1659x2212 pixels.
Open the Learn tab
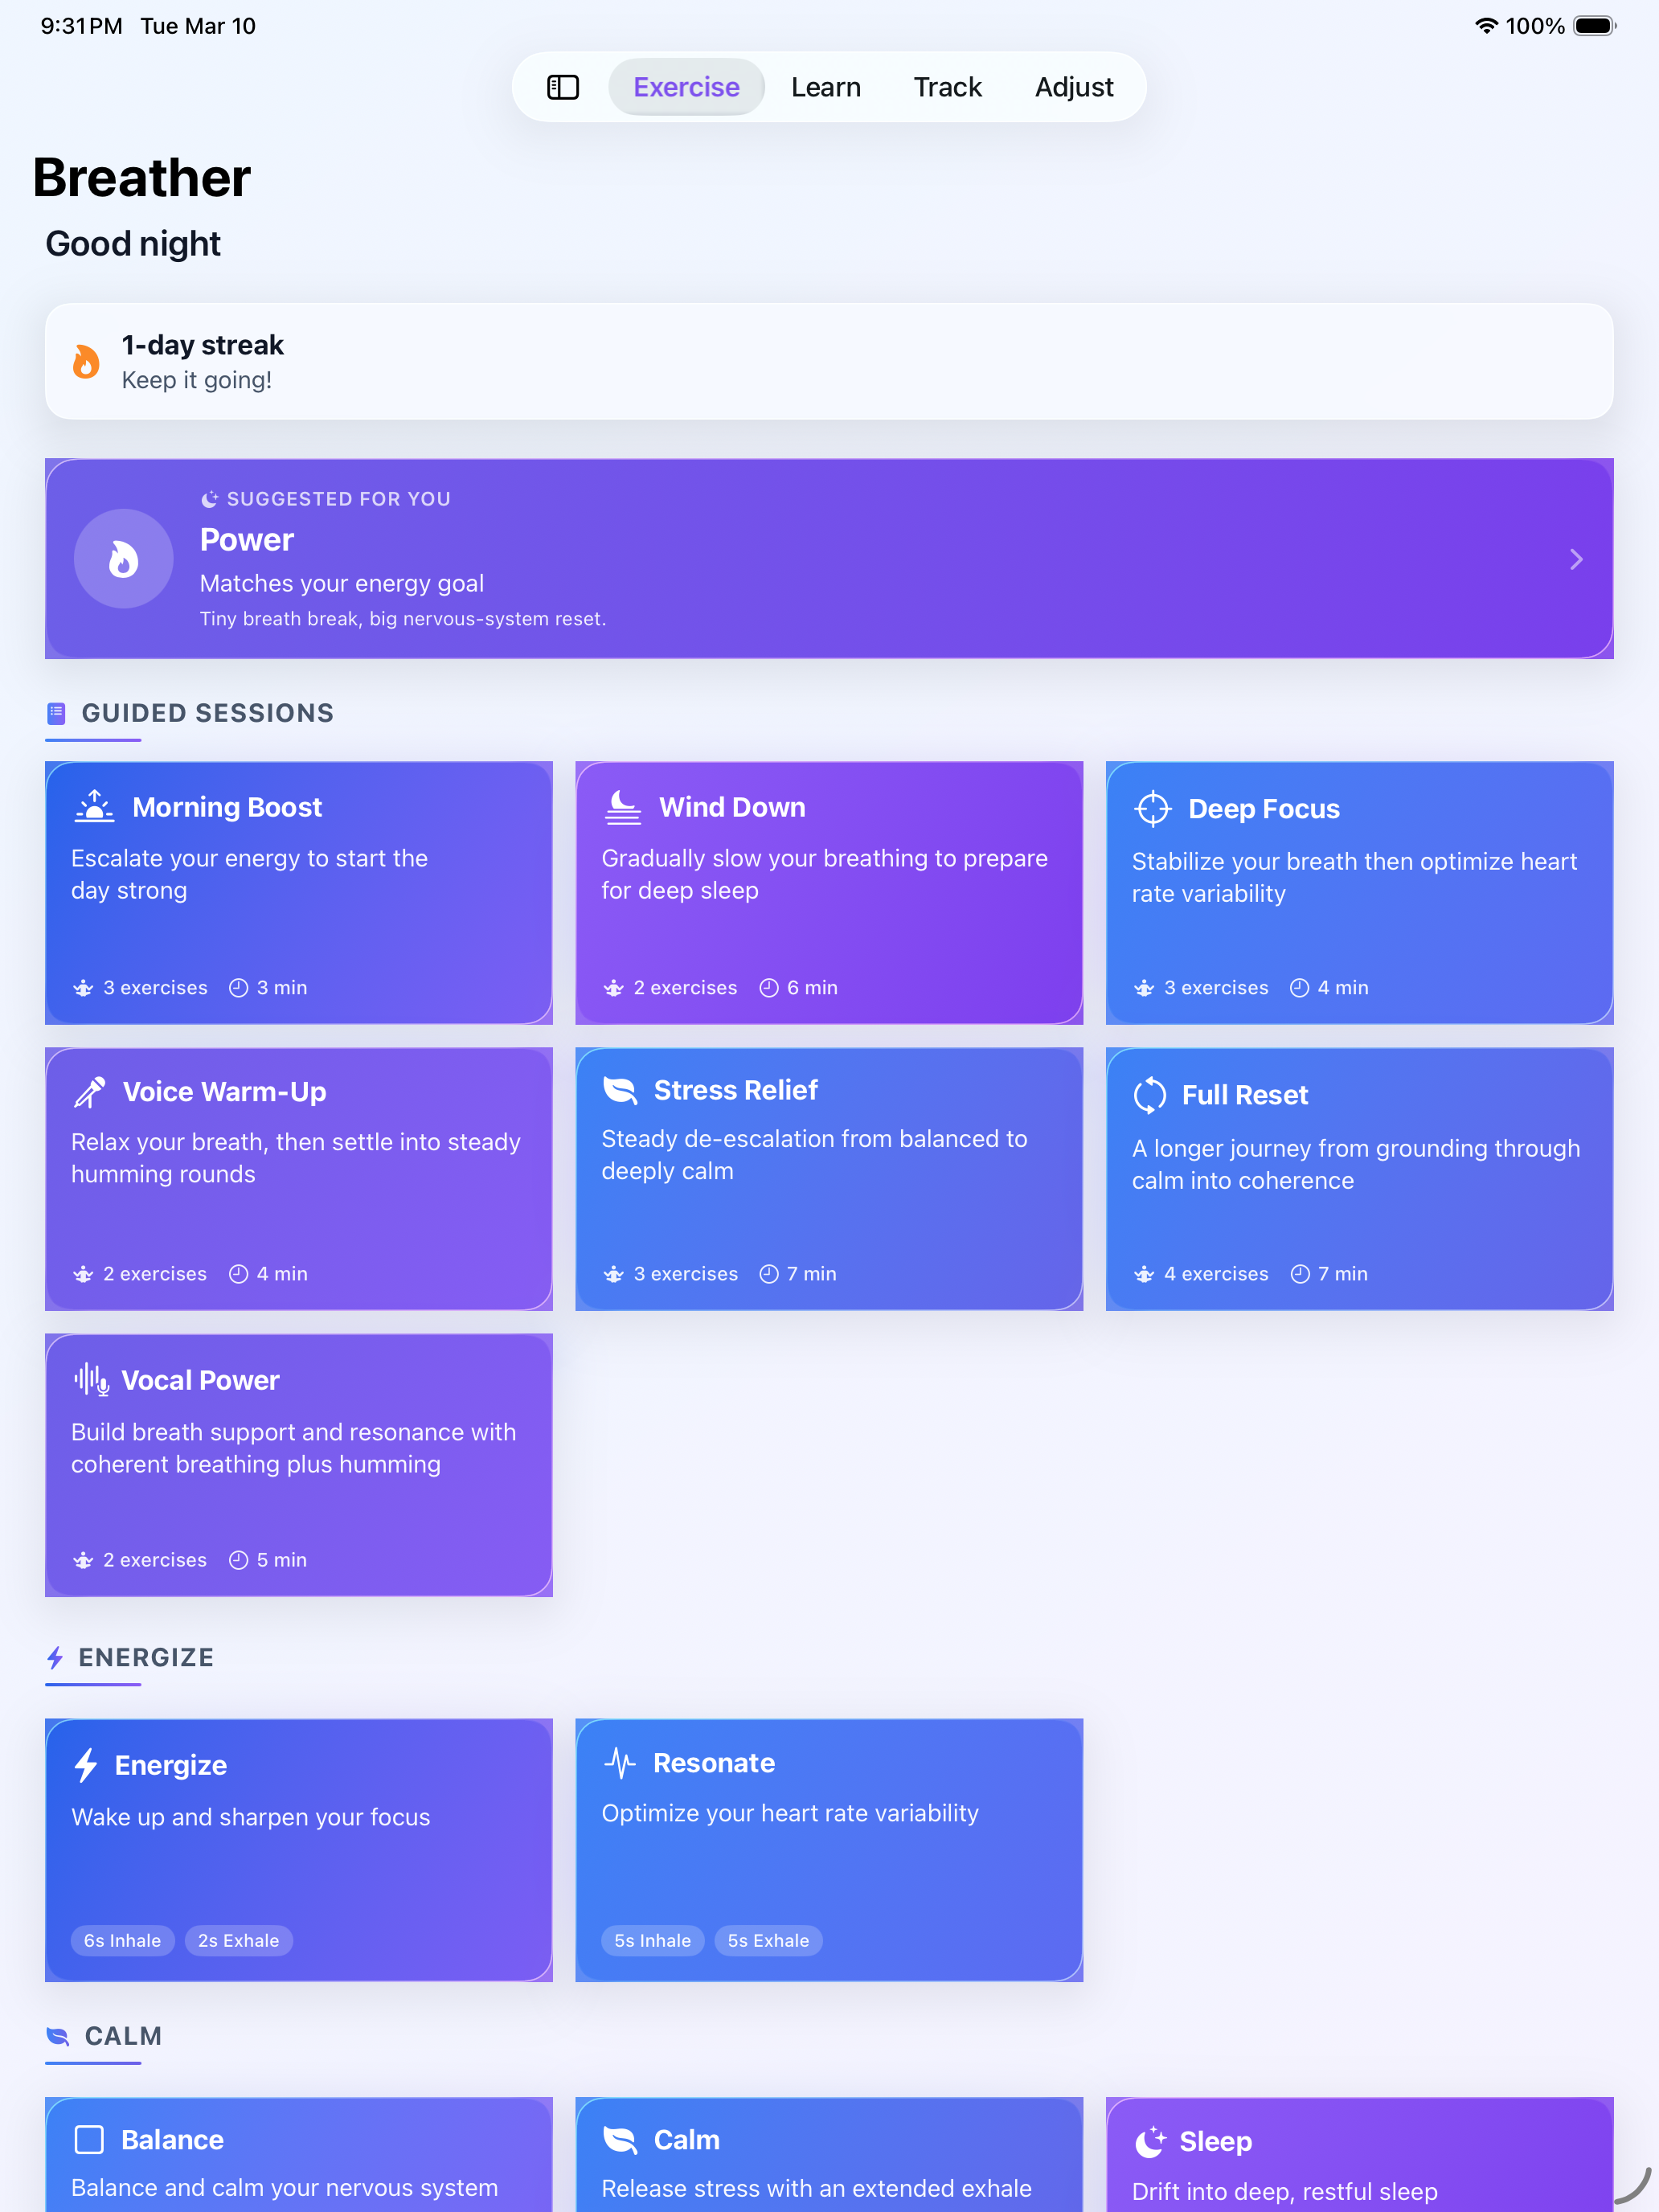826,87
